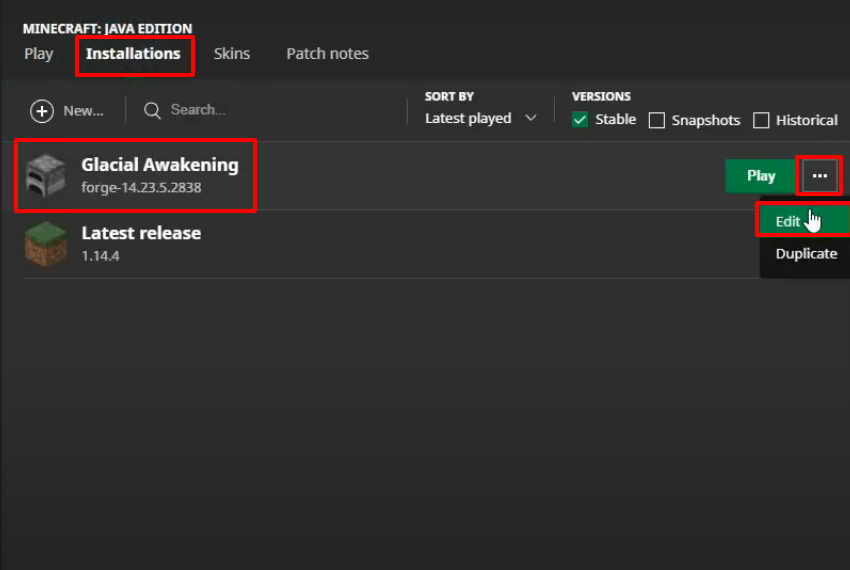This screenshot has height=570, width=850.
Task: Select the Latest release installation name
Action: [141, 233]
